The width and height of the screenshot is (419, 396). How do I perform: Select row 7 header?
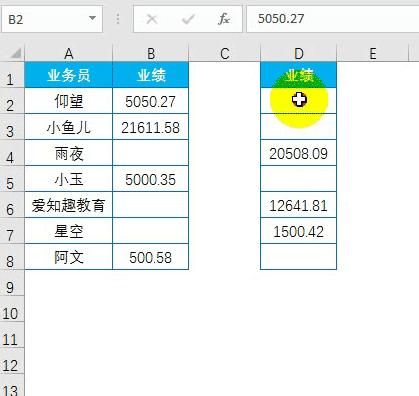tap(12, 231)
